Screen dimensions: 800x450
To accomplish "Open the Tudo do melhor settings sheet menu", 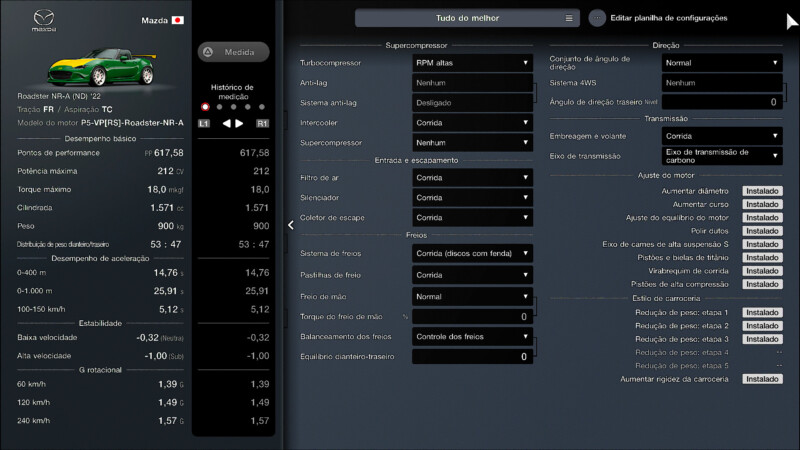I will tap(467, 18).
